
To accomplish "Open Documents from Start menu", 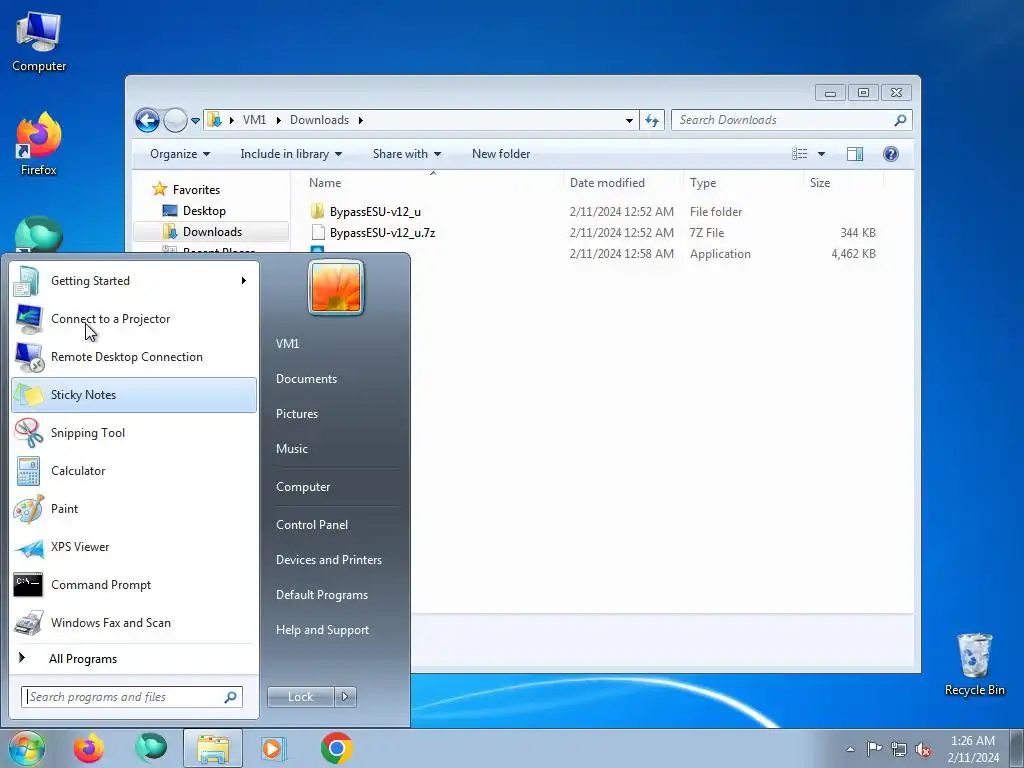I will [306, 379].
